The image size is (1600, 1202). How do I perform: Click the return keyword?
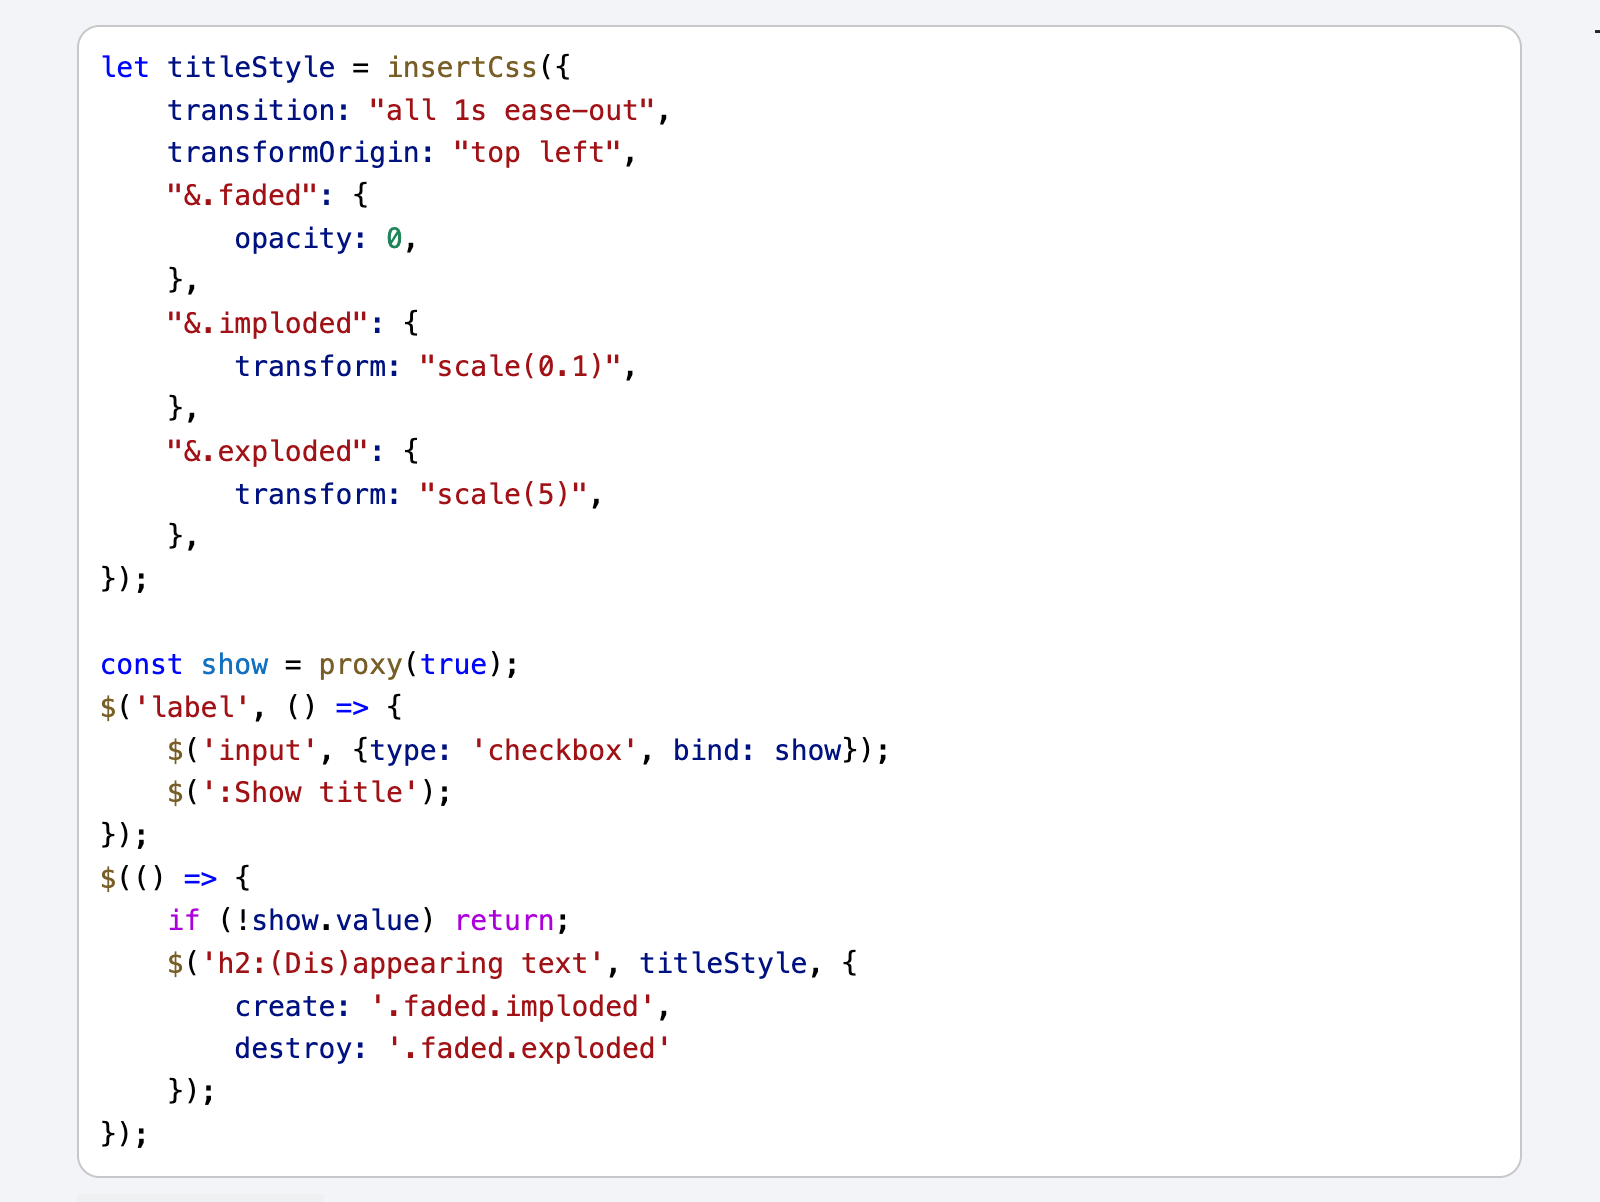tap(504, 920)
